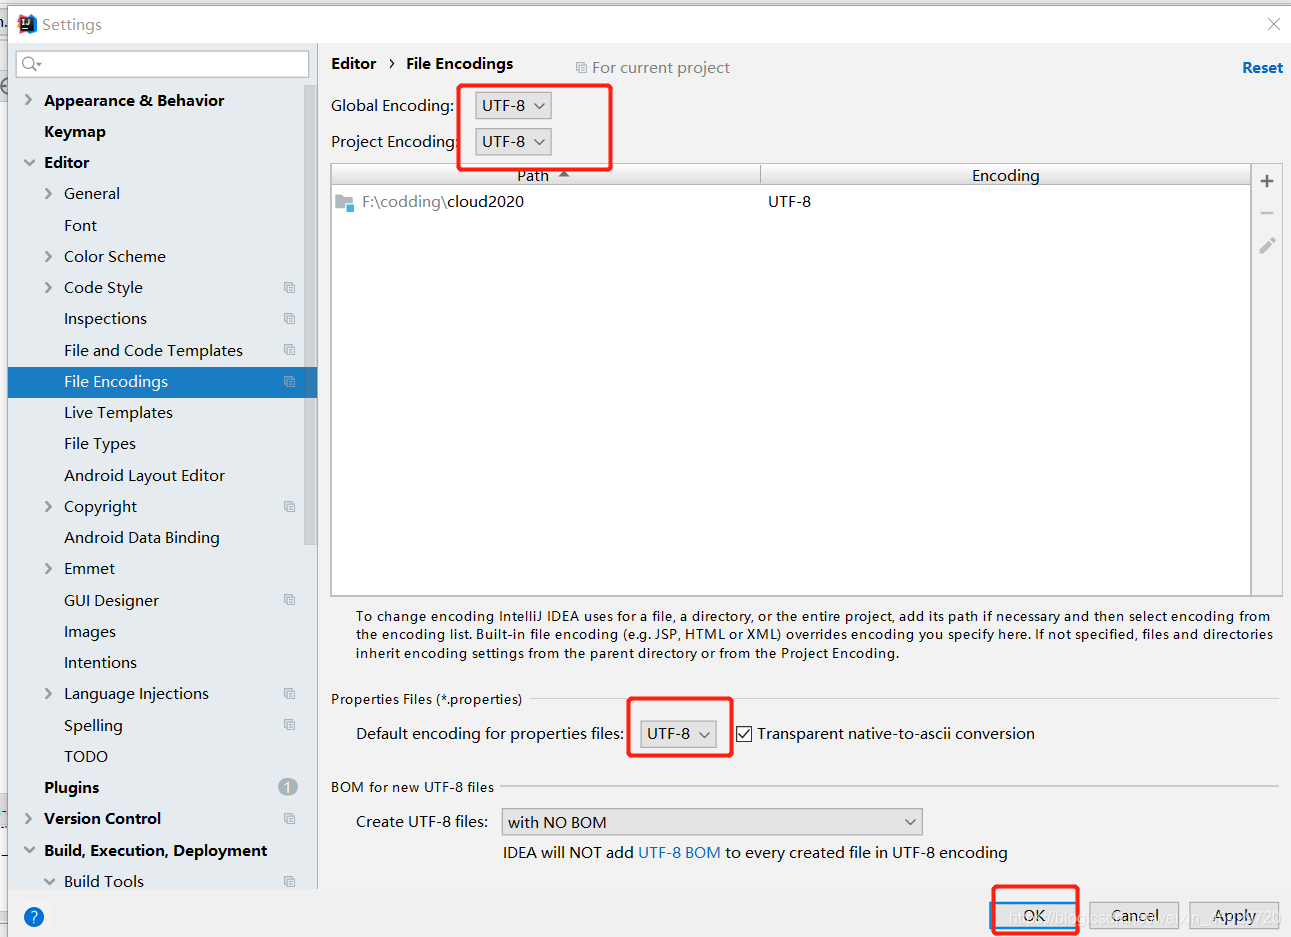Click the Editor breadcrumb
Screen dimensions: 1291x937
pyautogui.click(x=354, y=64)
